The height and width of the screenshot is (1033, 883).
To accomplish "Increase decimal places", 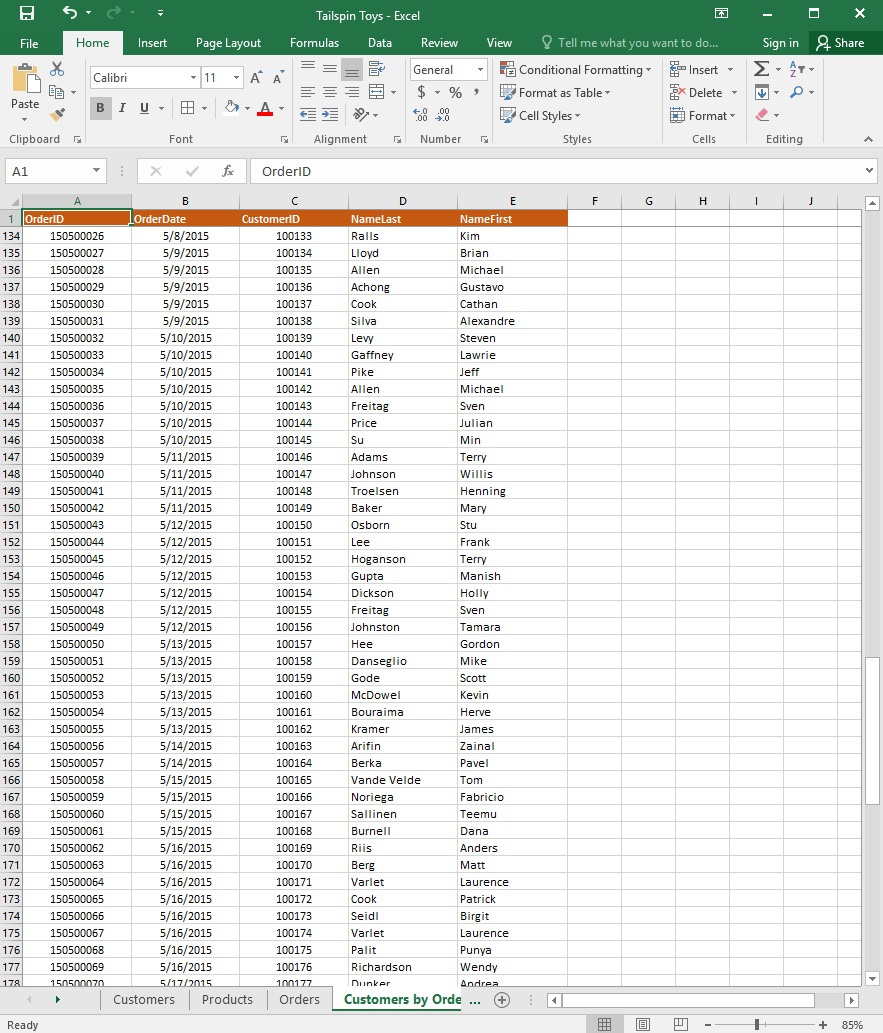I will click(420, 115).
